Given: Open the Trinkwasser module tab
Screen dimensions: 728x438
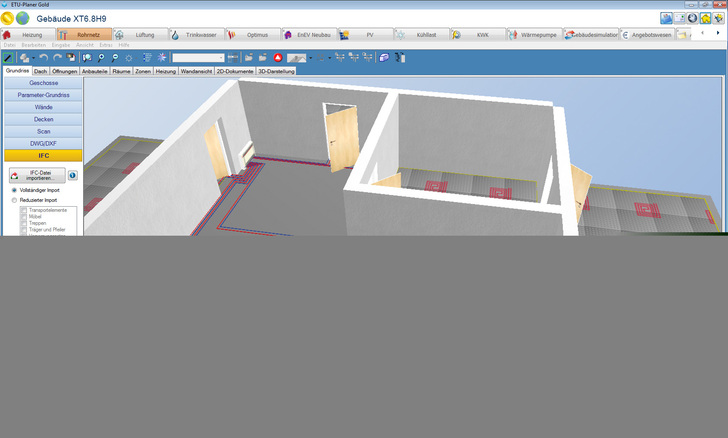Looking at the screenshot, I should pos(195,35).
